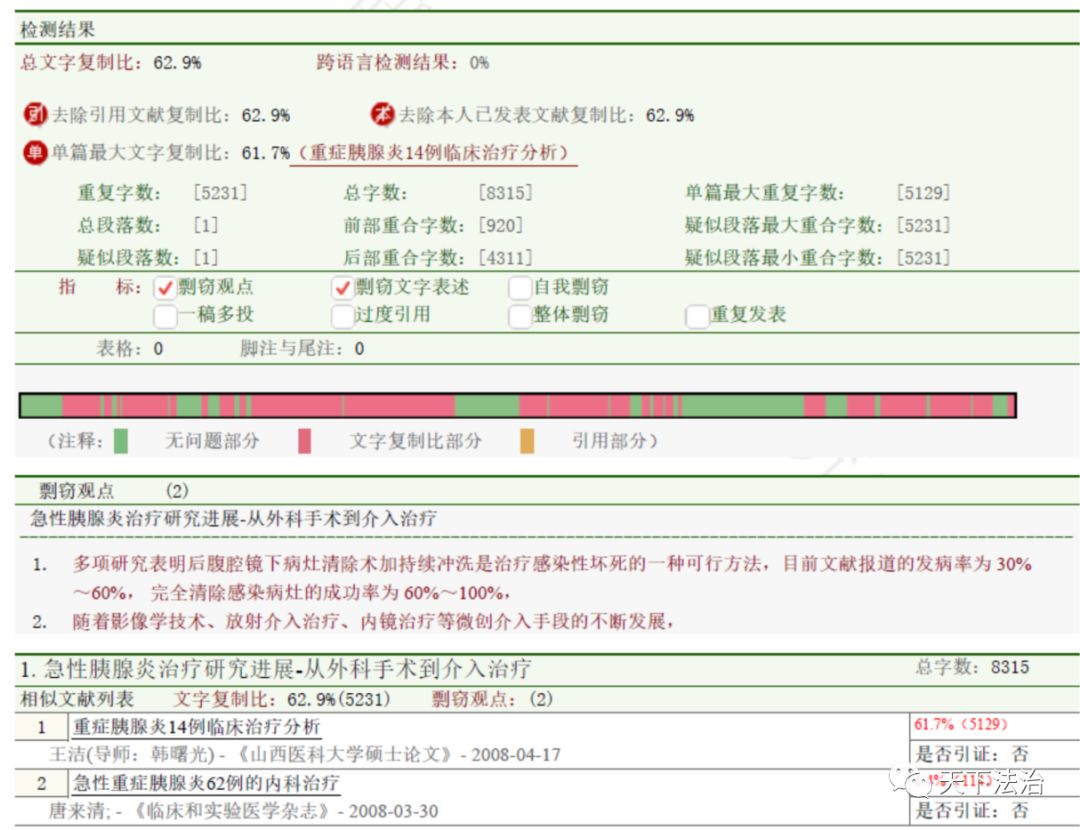Check the 一稿多投 checkbox

165,316
